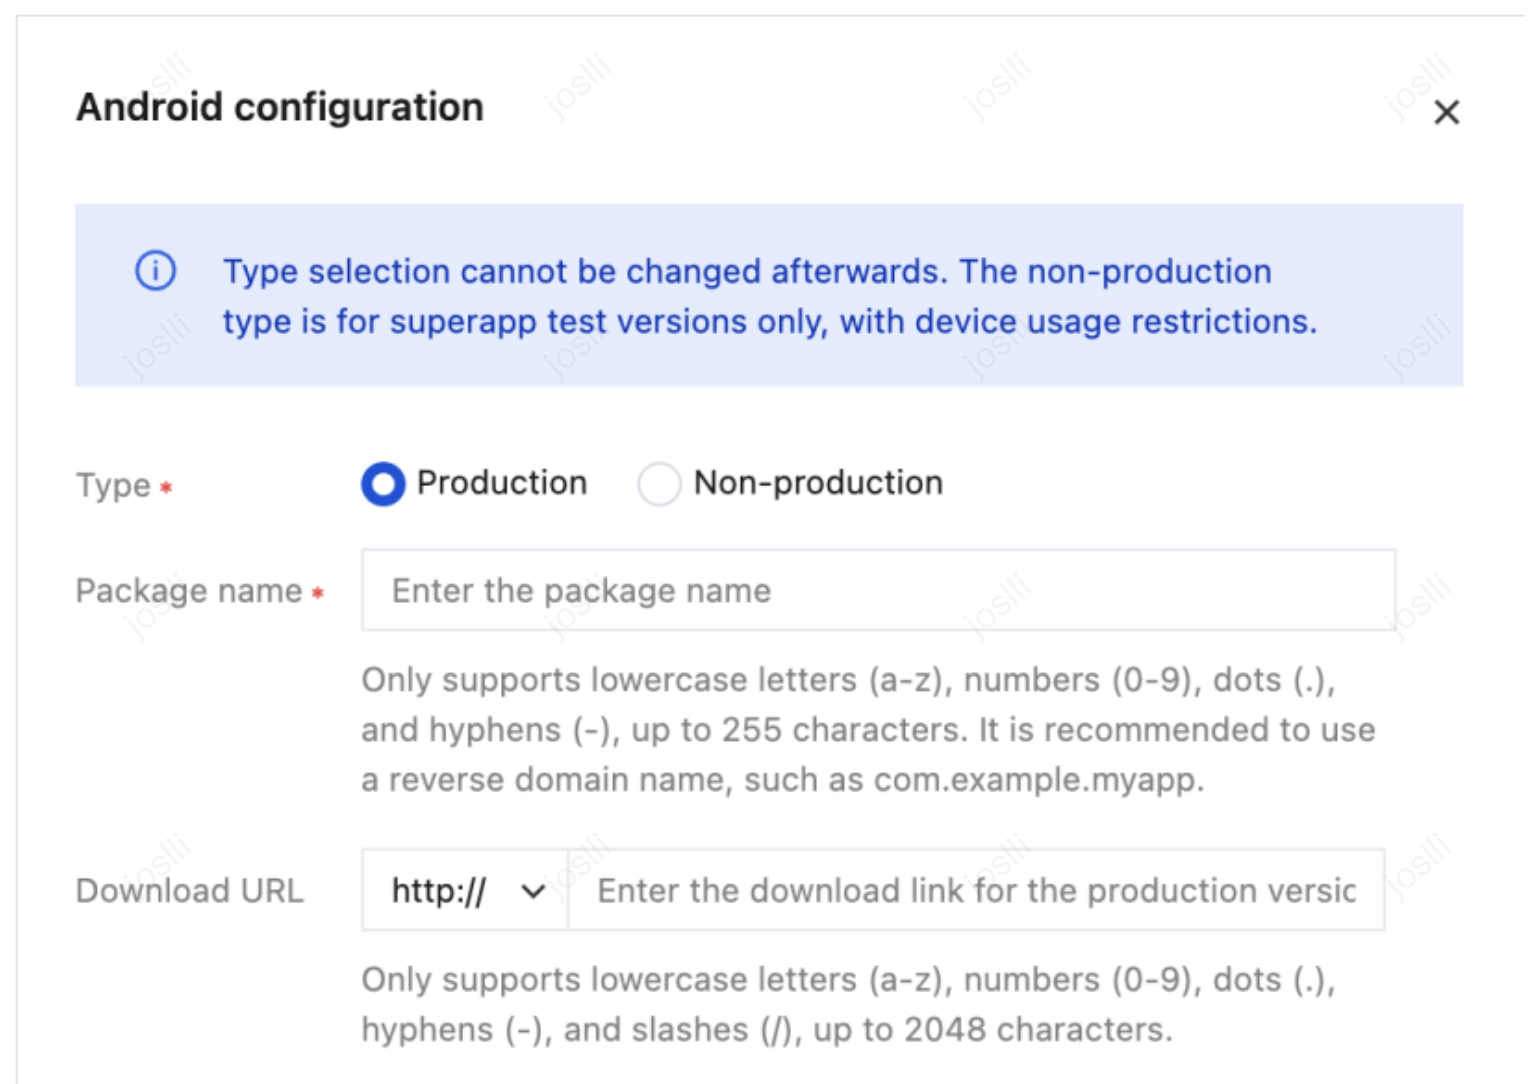
Task: Click the Type field label
Action: [113, 486]
